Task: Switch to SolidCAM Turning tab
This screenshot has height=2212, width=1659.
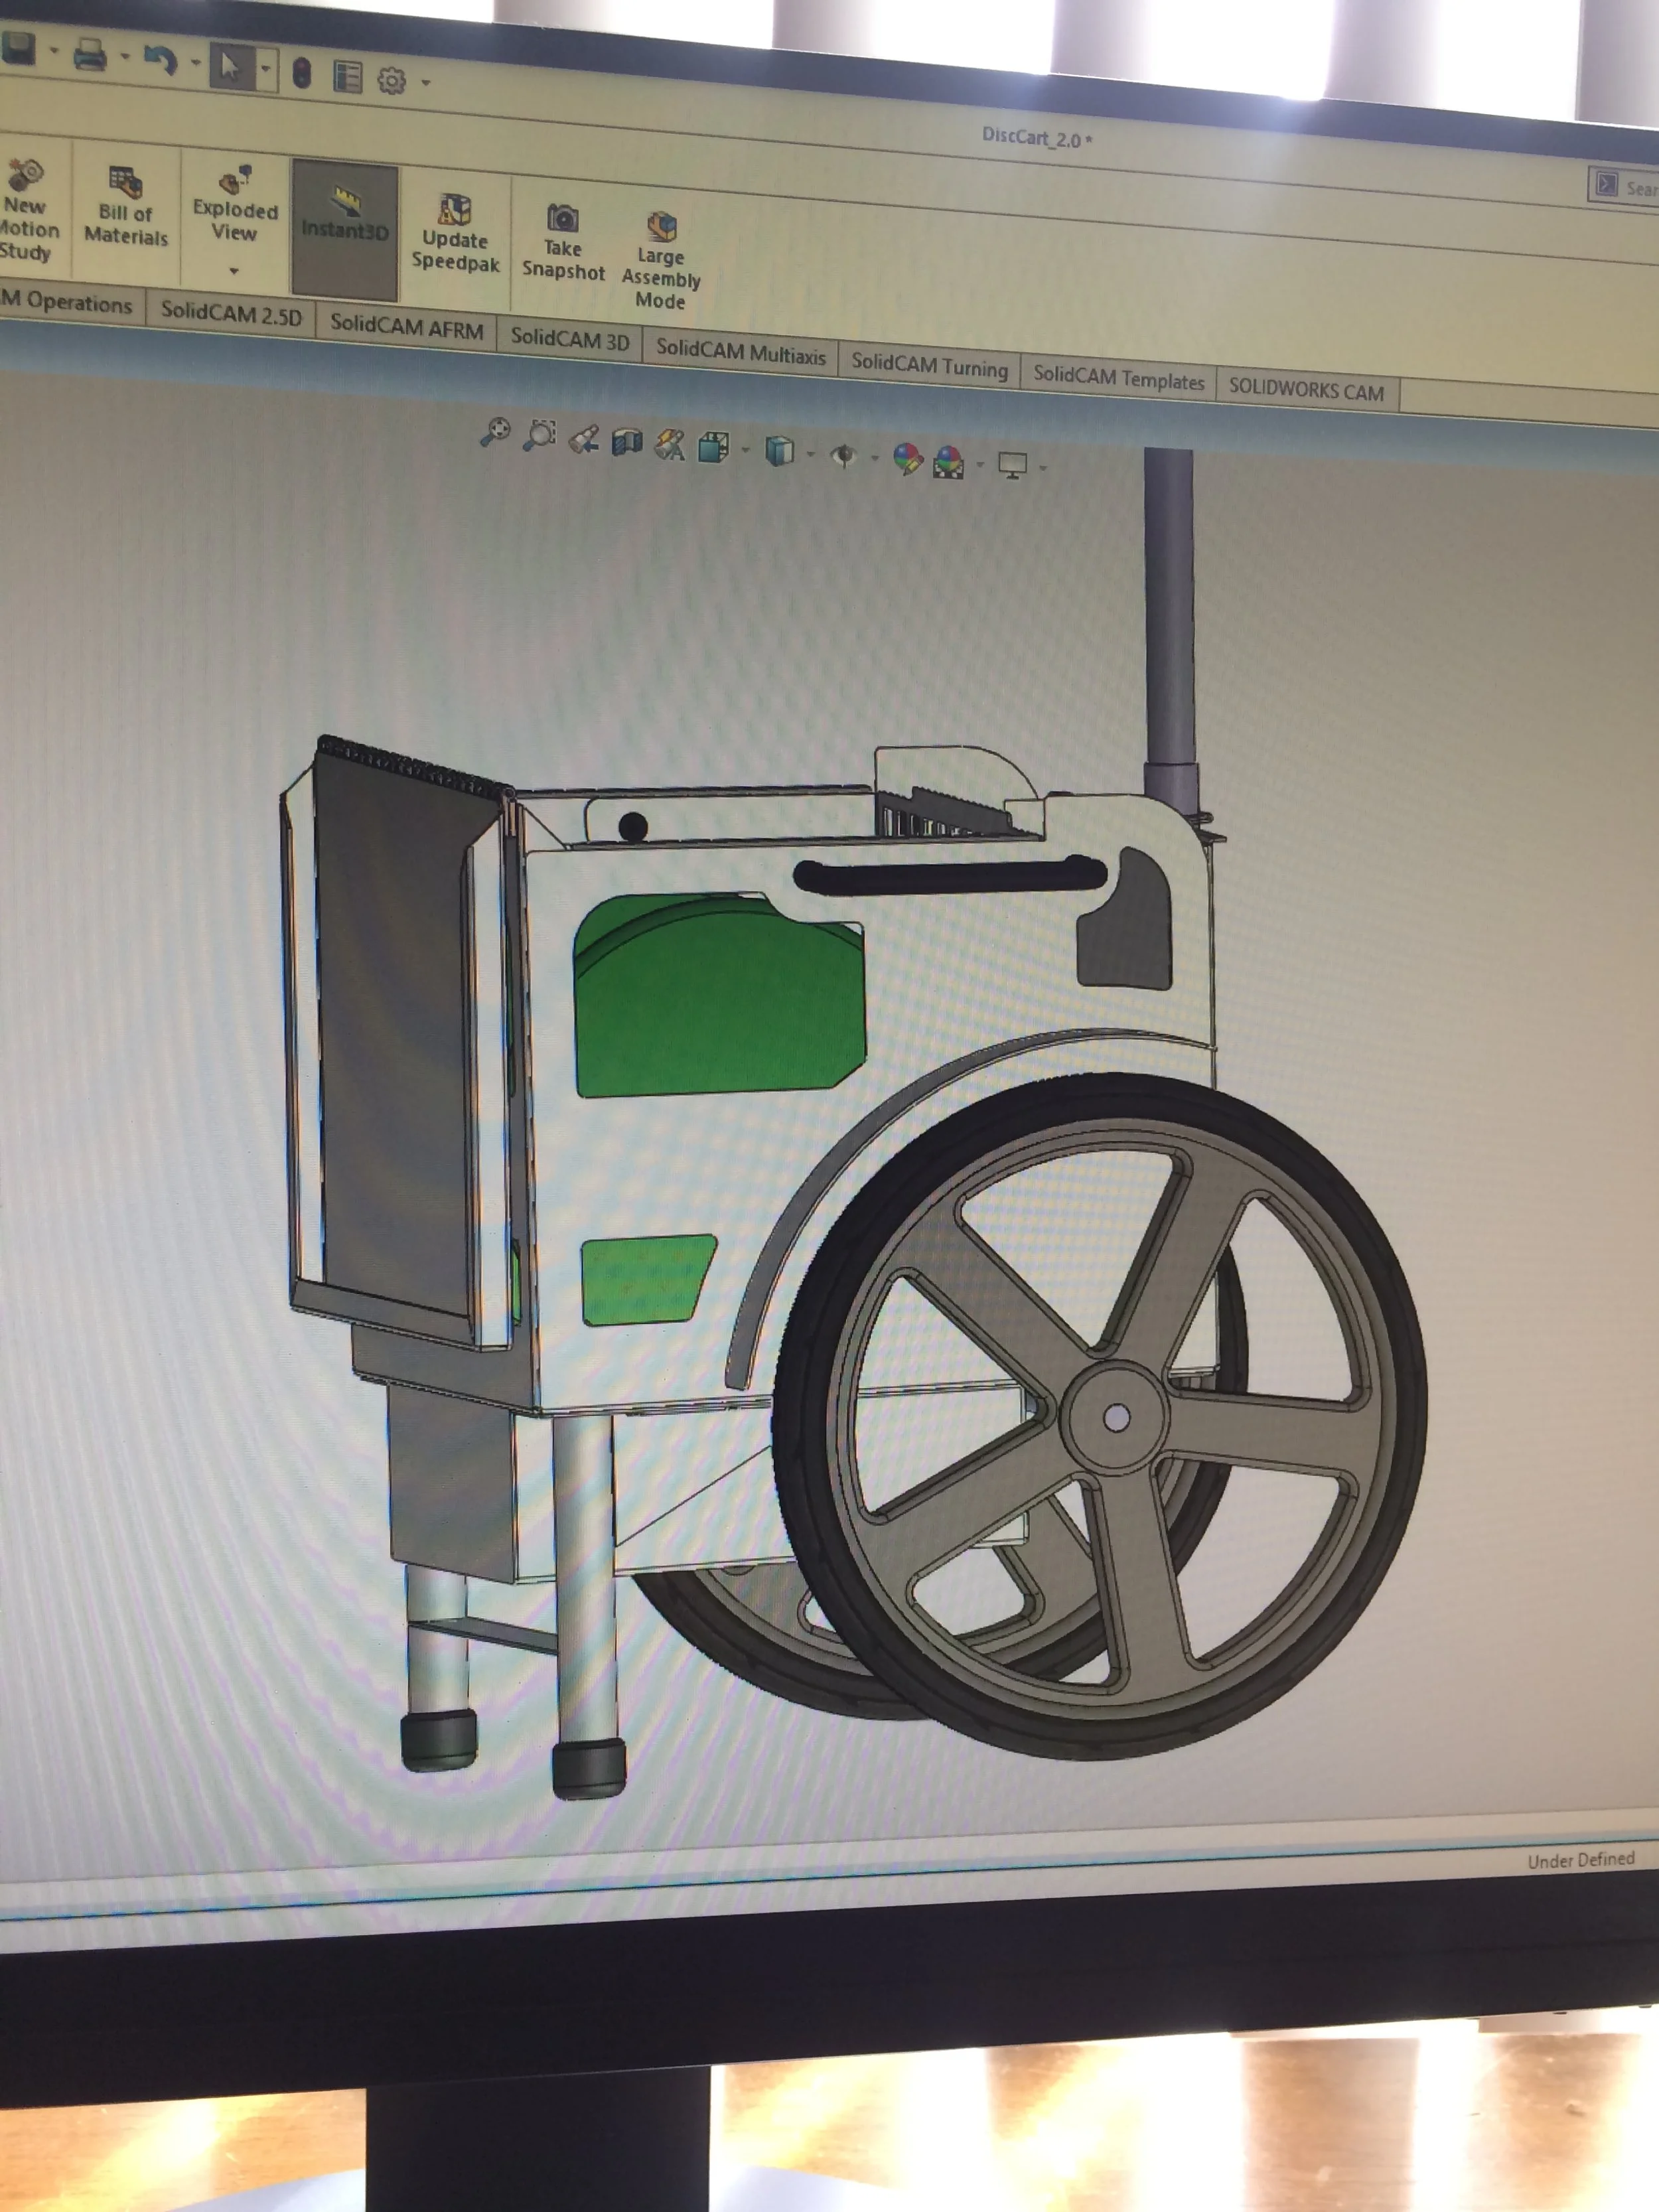Action: (x=929, y=366)
